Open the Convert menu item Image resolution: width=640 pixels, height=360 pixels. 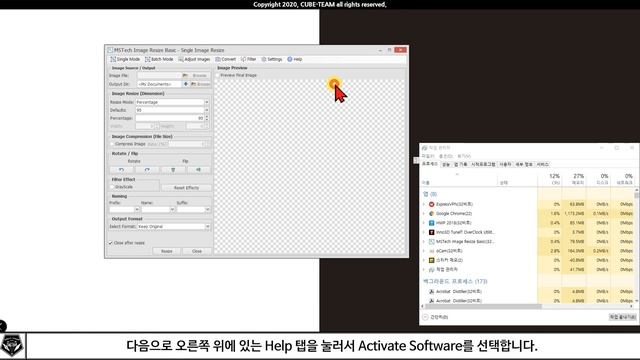[x=226, y=59]
